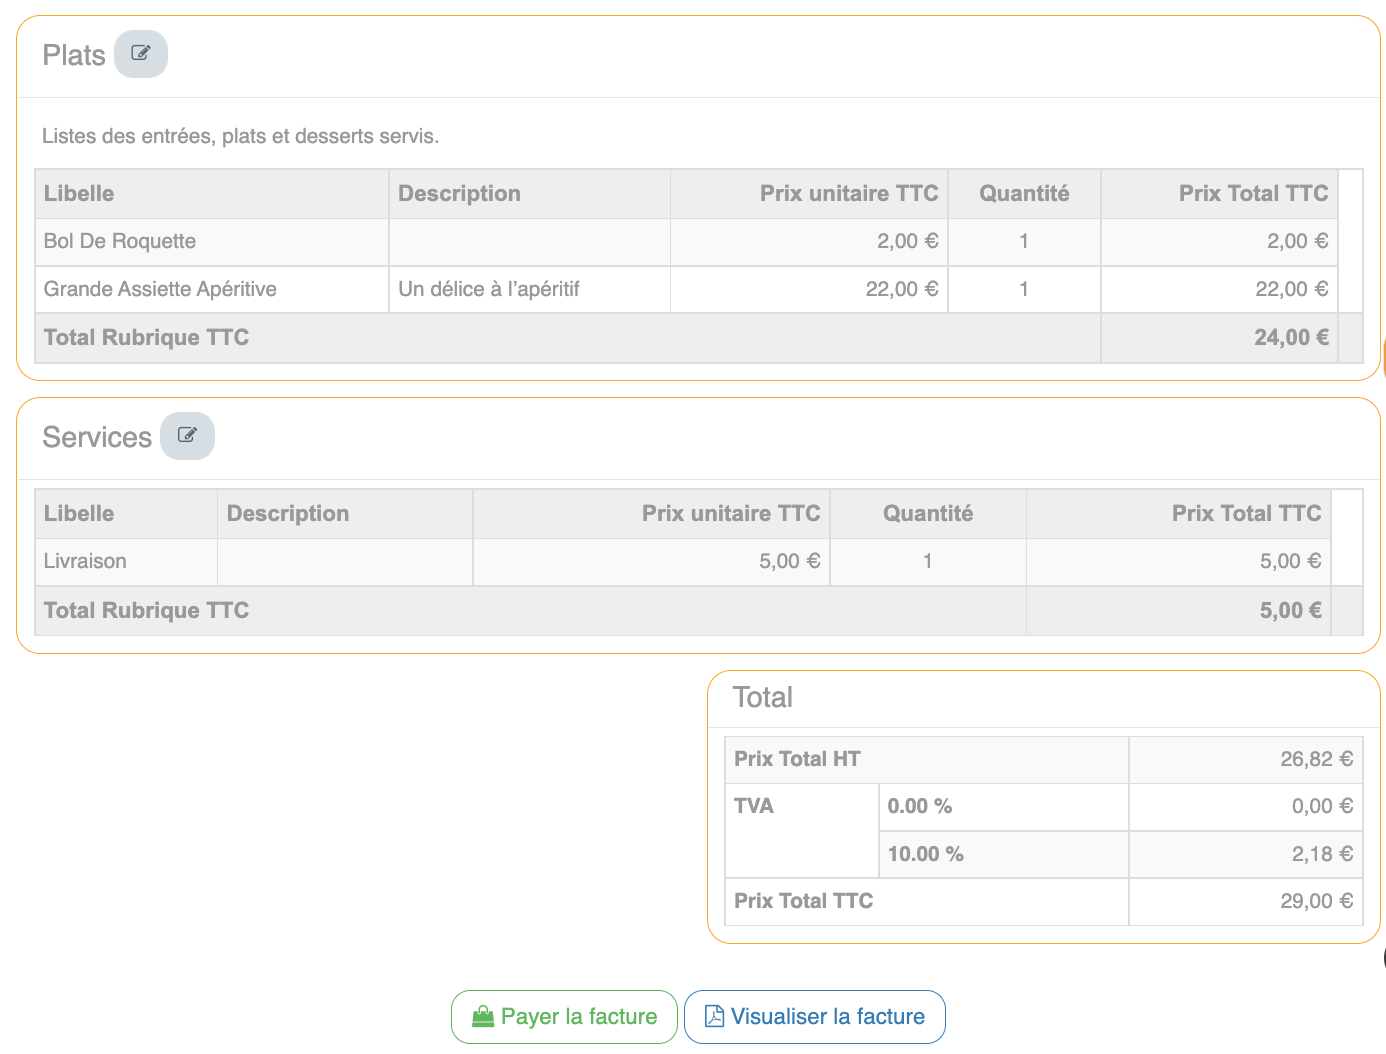
Task: Click the 29,00 € total TTC amount
Action: (1316, 901)
